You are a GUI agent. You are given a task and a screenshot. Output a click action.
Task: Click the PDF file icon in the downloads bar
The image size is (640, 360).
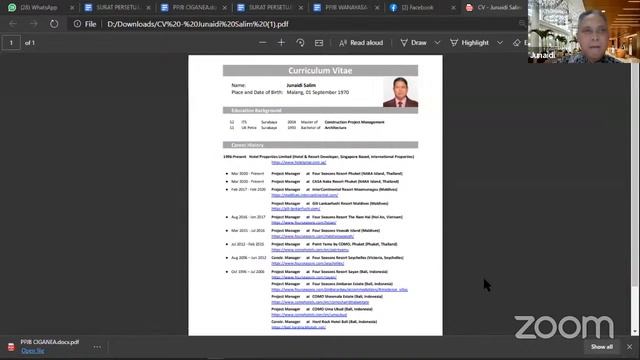coord(11,347)
